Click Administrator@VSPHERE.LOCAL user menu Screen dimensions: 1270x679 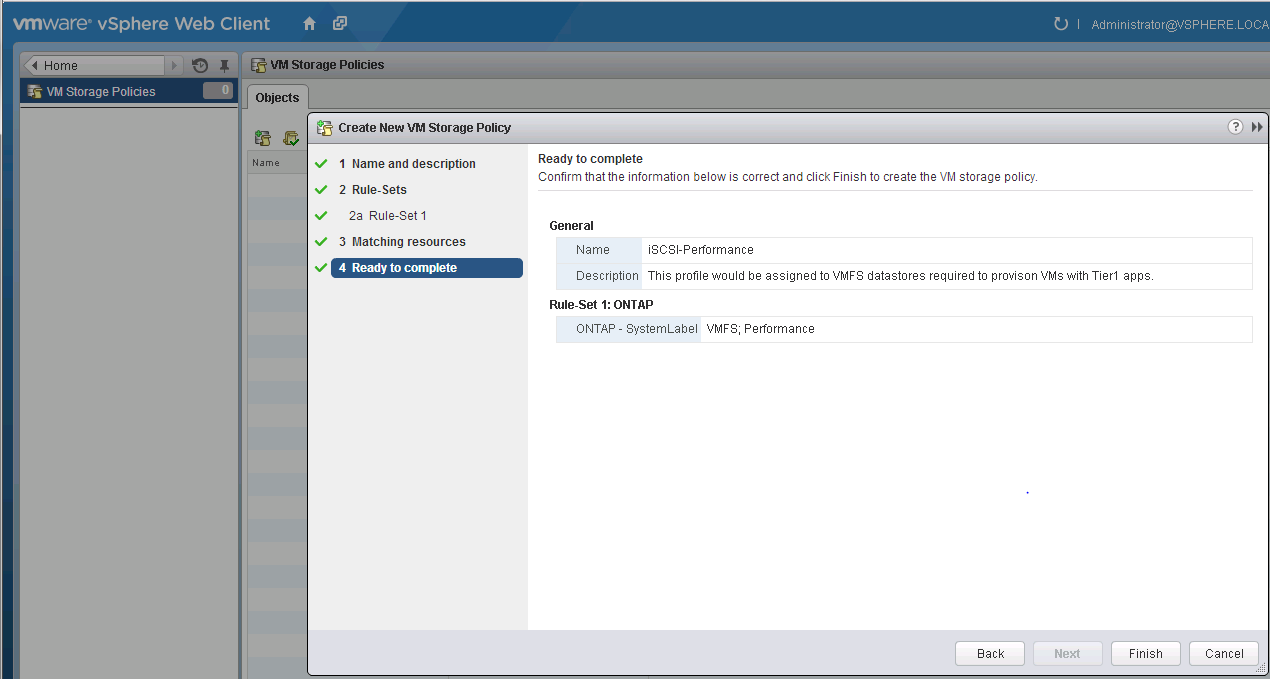(x=1180, y=24)
